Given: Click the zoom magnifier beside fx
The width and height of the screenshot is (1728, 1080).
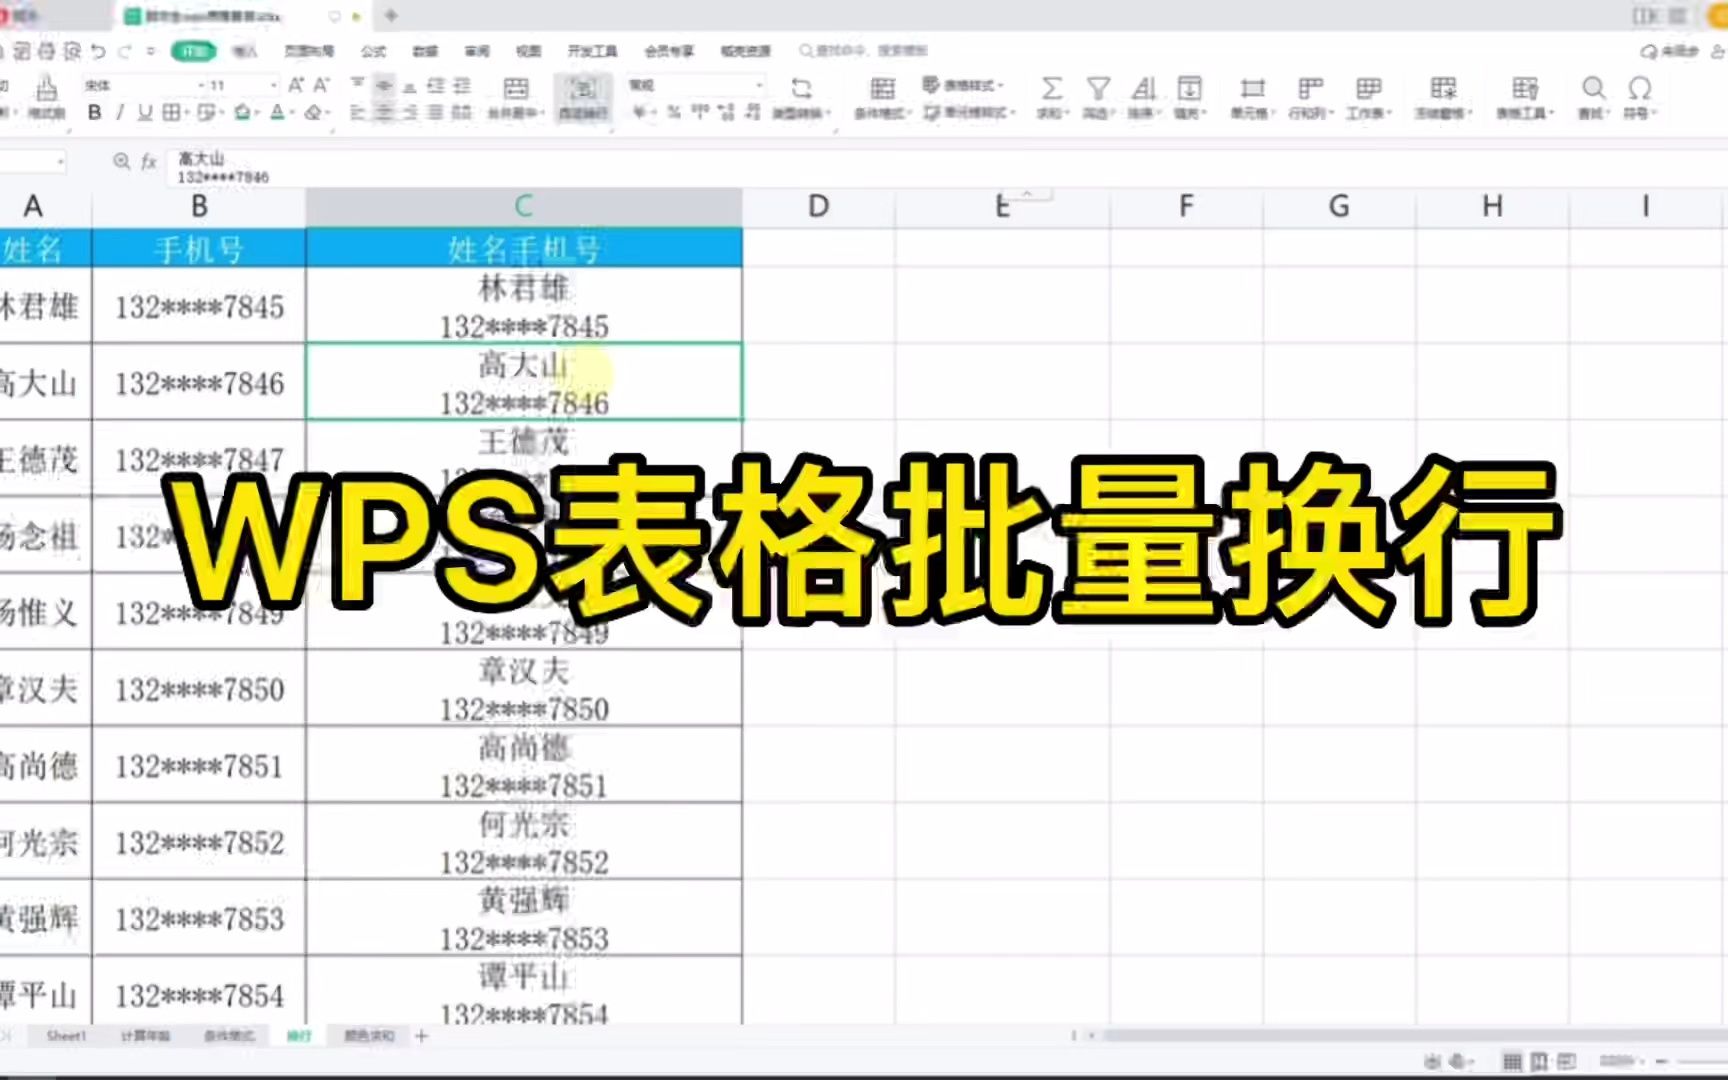Looking at the screenshot, I should (122, 161).
